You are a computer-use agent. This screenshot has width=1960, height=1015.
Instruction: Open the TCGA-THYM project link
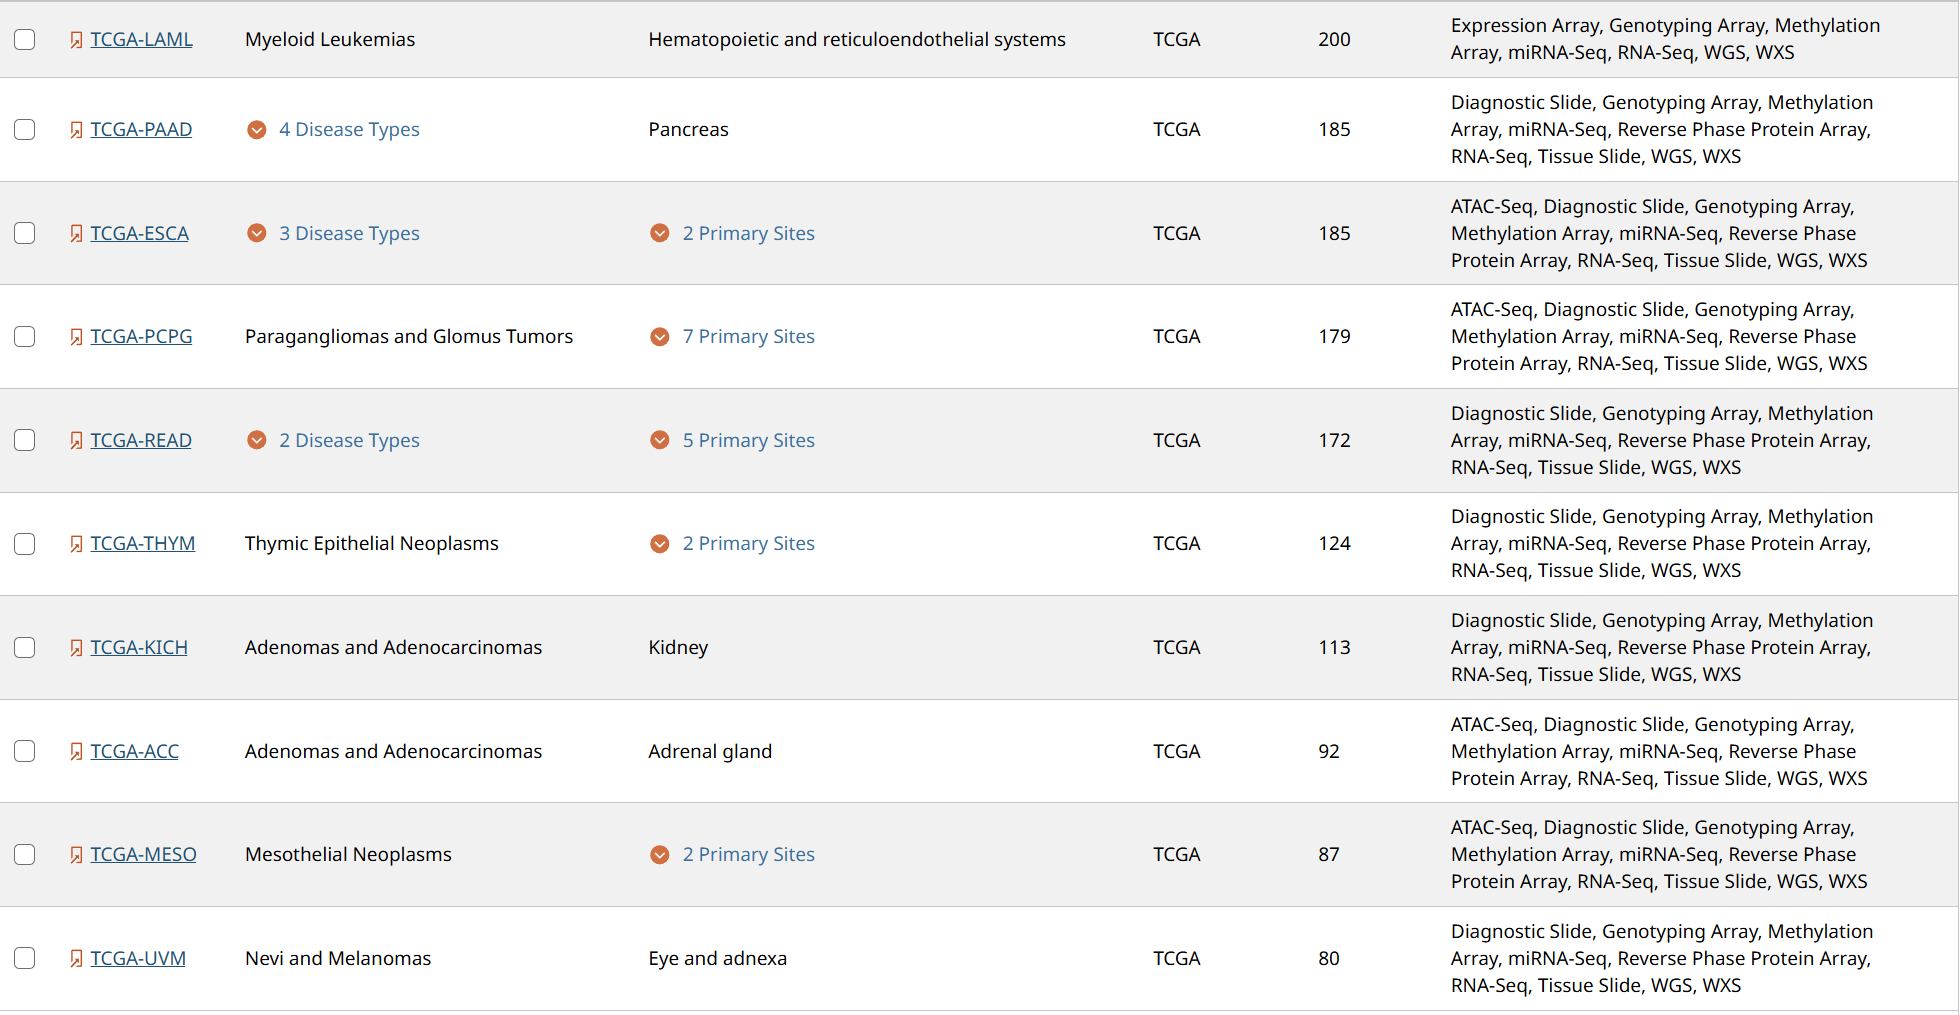coord(143,543)
